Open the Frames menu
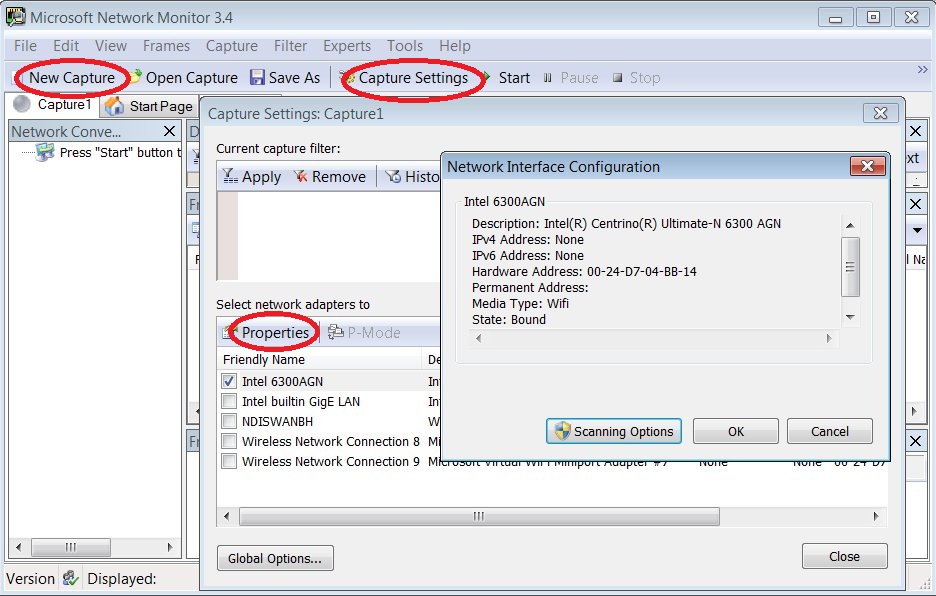936x596 pixels. (166, 46)
